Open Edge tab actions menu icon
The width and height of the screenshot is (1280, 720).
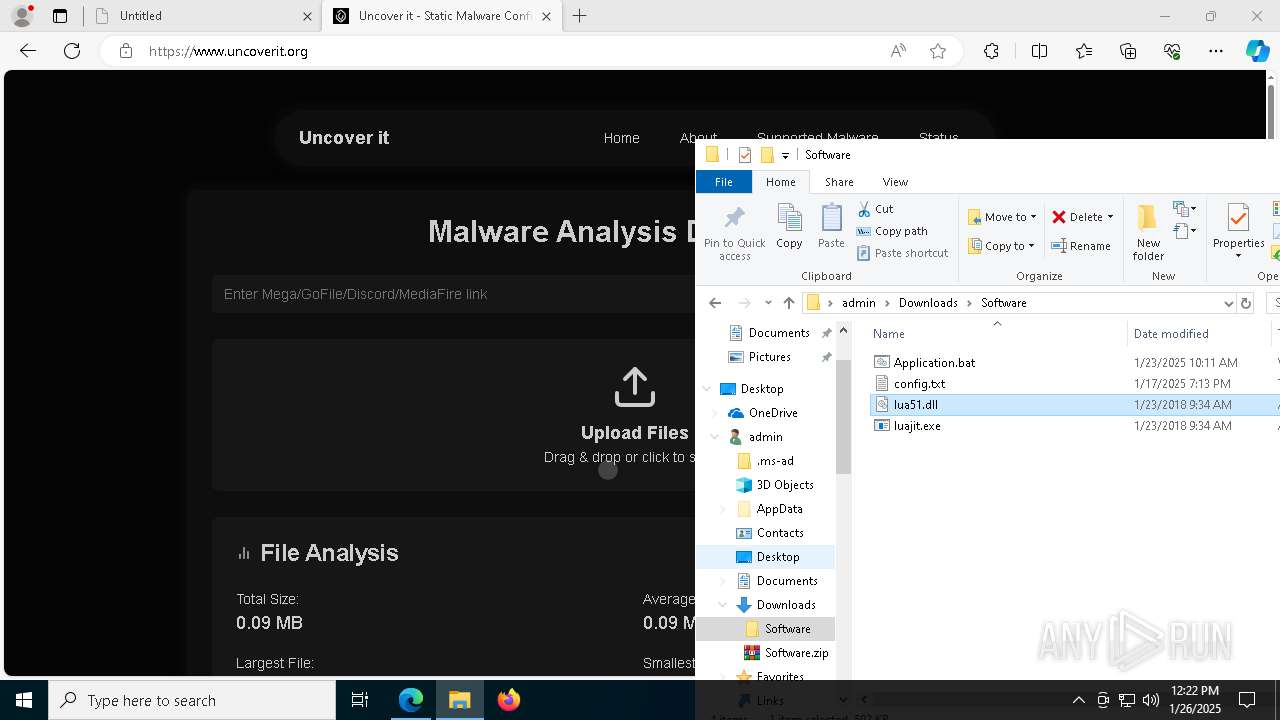pos(60,16)
